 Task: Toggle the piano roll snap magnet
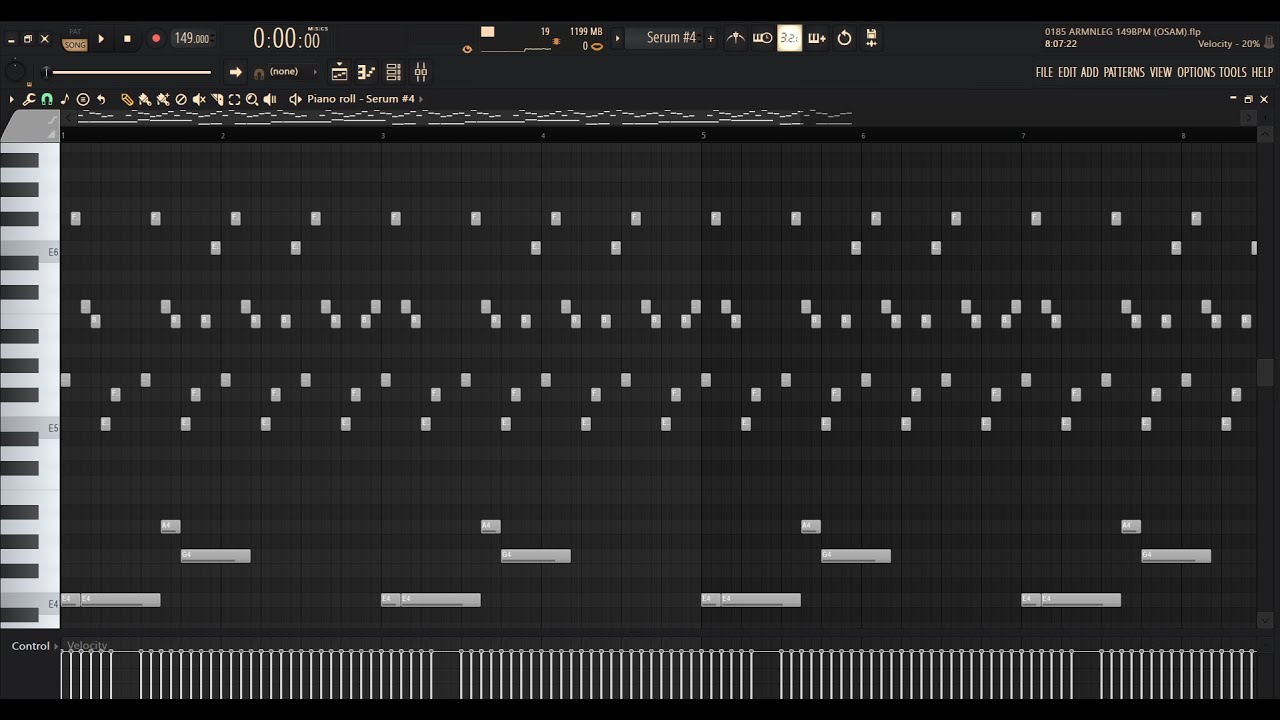tap(47, 99)
